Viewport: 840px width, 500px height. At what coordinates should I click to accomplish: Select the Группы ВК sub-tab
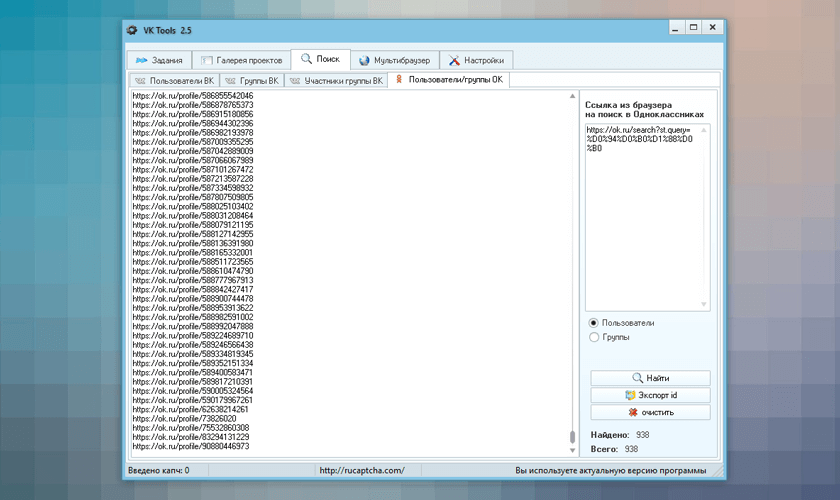(x=252, y=80)
